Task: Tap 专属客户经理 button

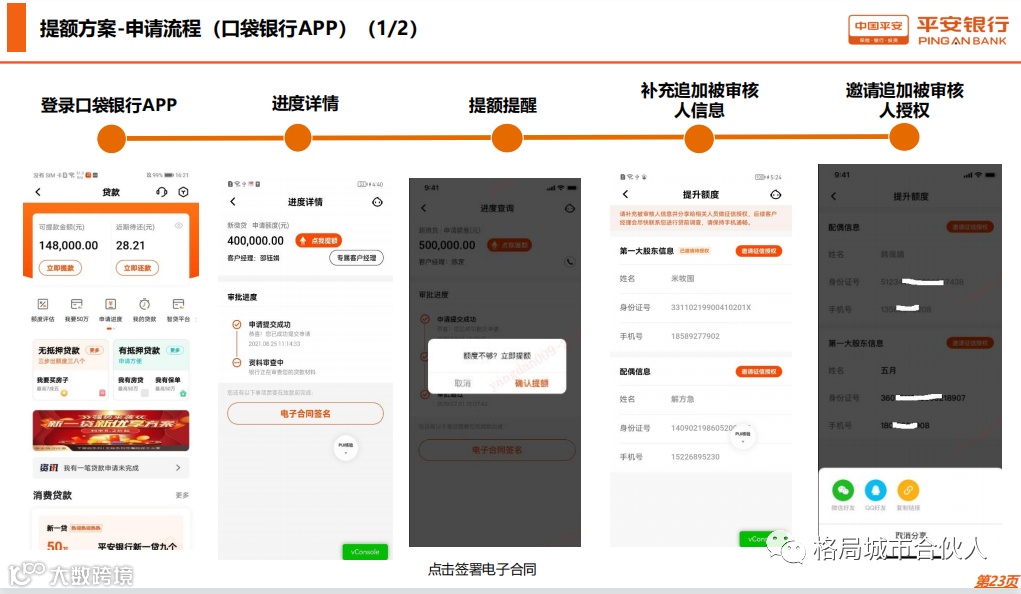Action: (356, 258)
